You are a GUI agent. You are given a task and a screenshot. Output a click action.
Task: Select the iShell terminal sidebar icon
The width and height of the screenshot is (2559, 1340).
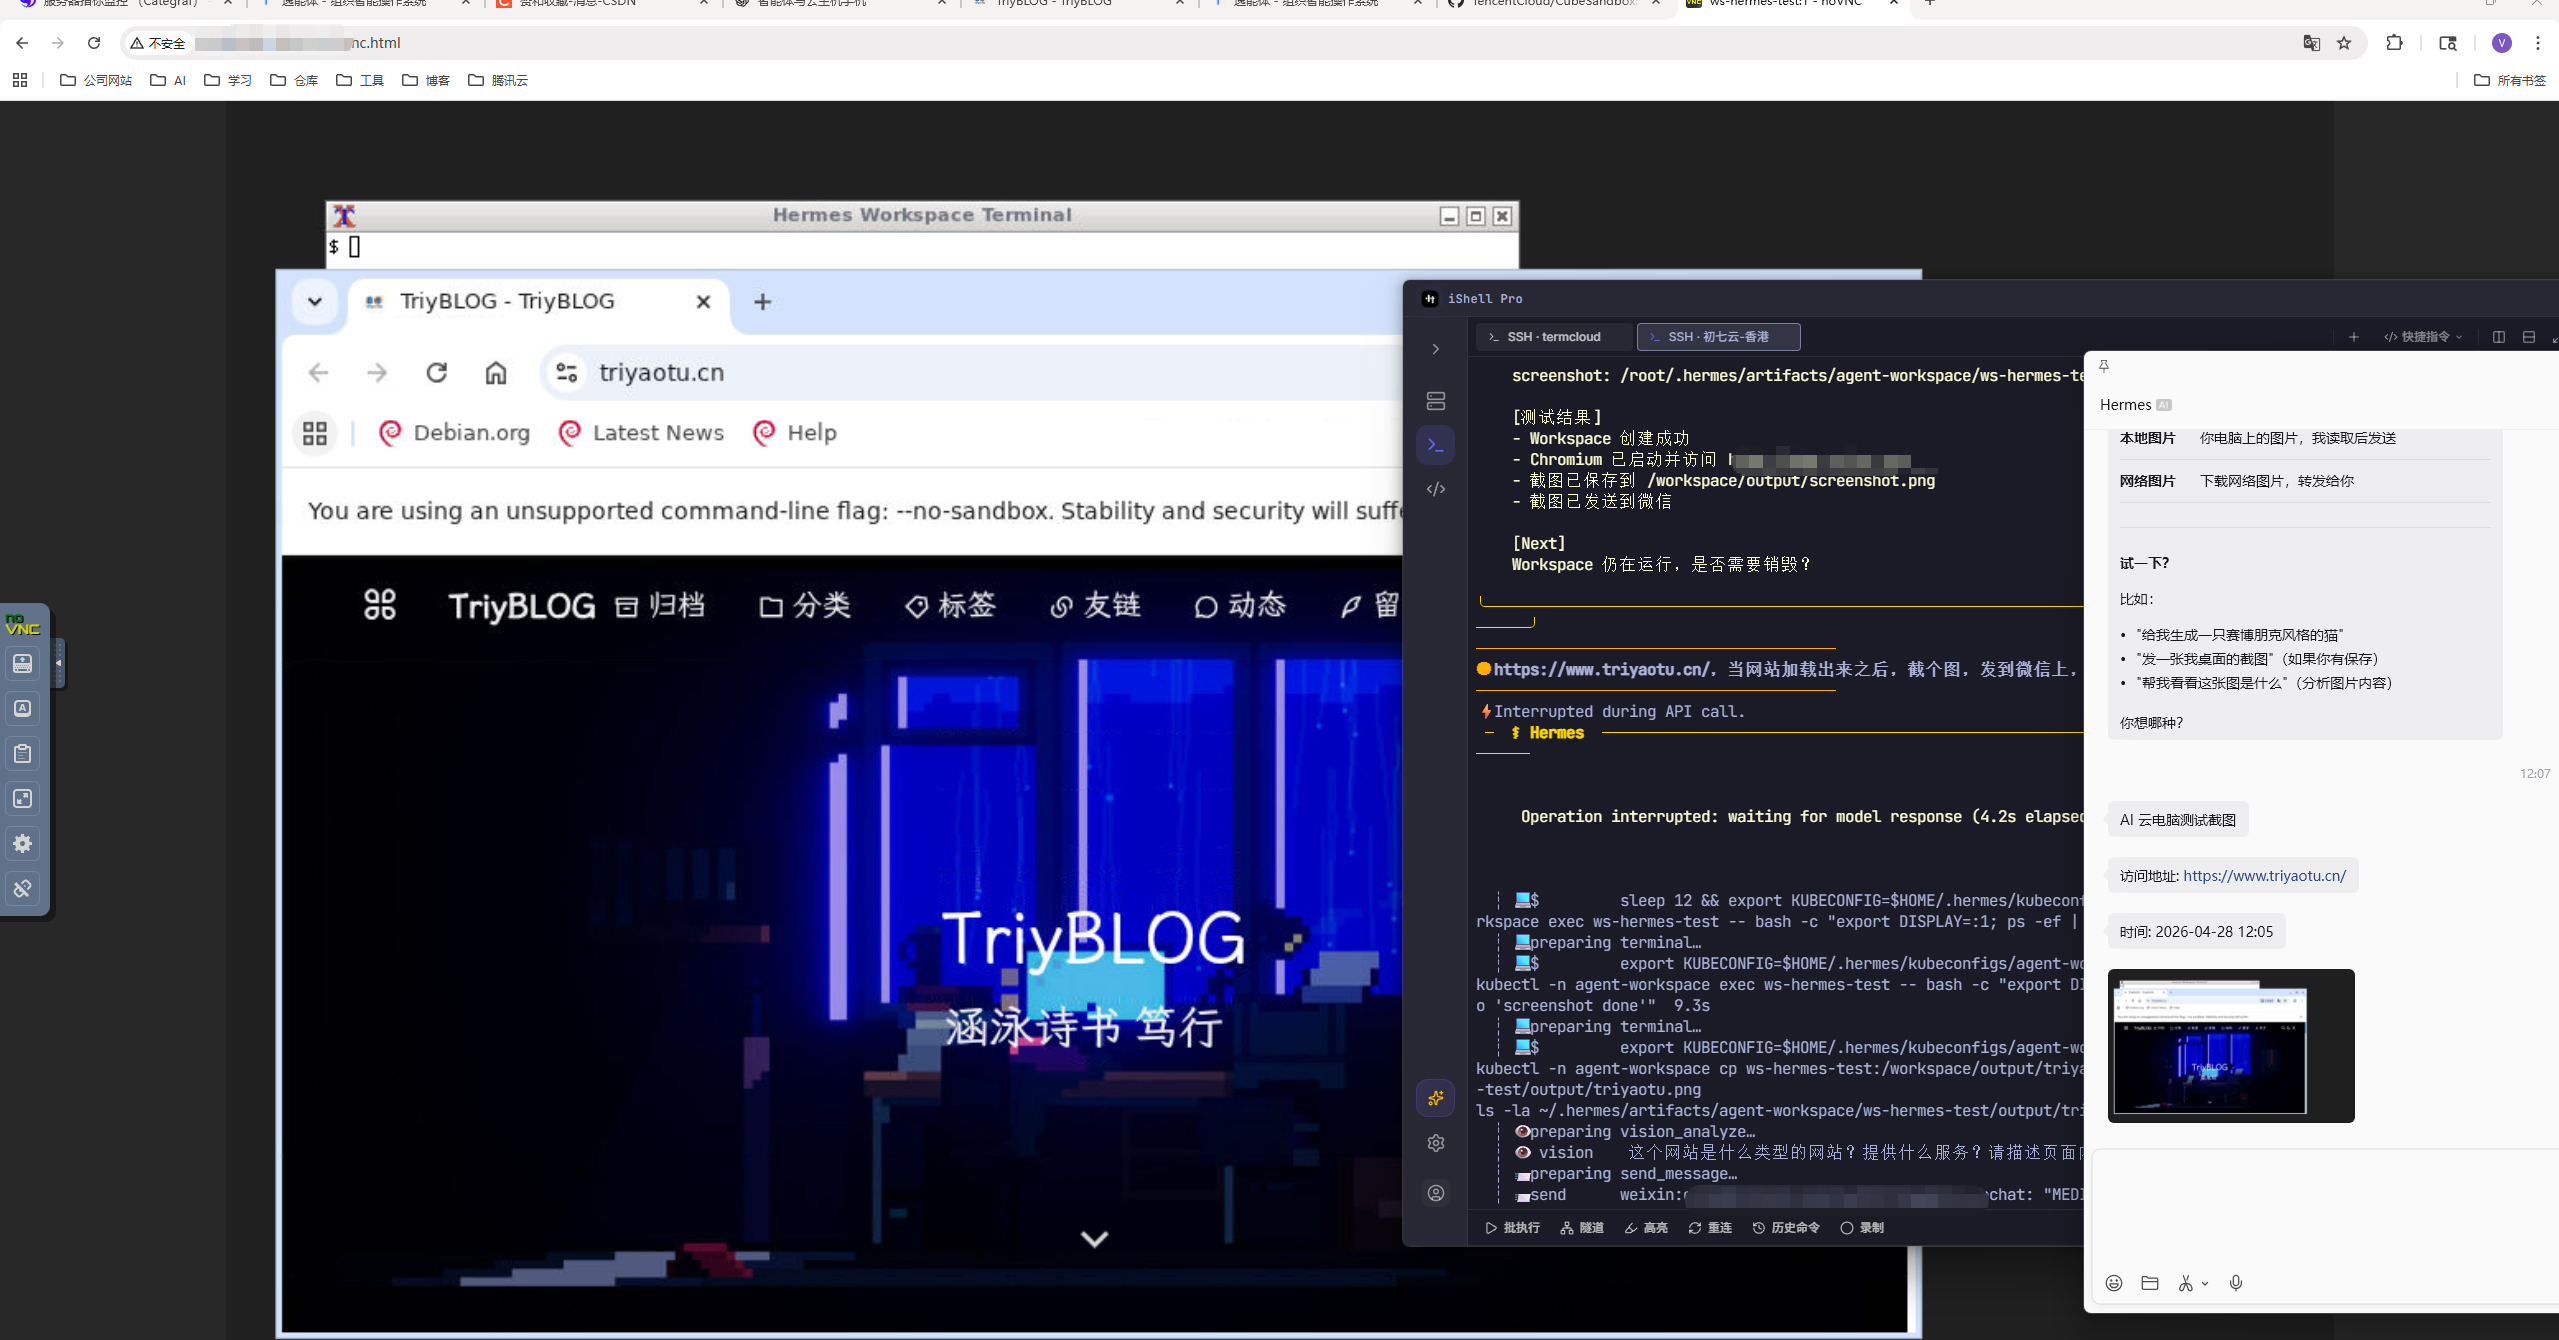tap(1436, 445)
